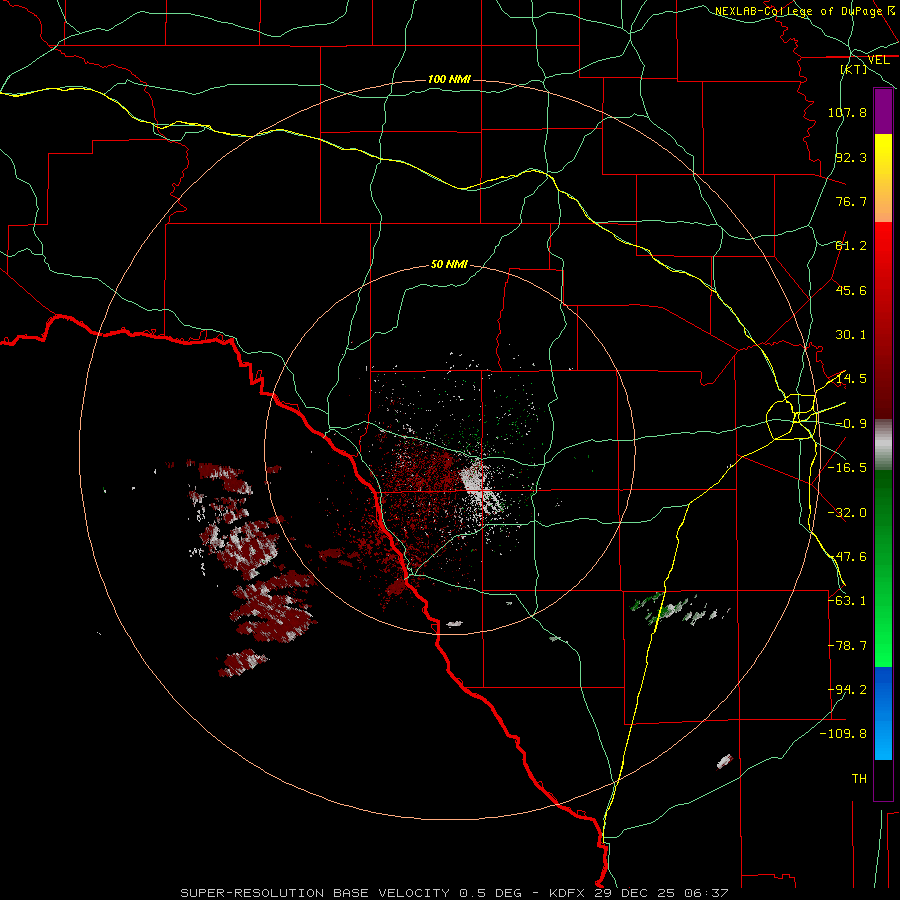This screenshot has height=900, width=900.
Task: Click the TH label below the scale
Action: [859, 779]
